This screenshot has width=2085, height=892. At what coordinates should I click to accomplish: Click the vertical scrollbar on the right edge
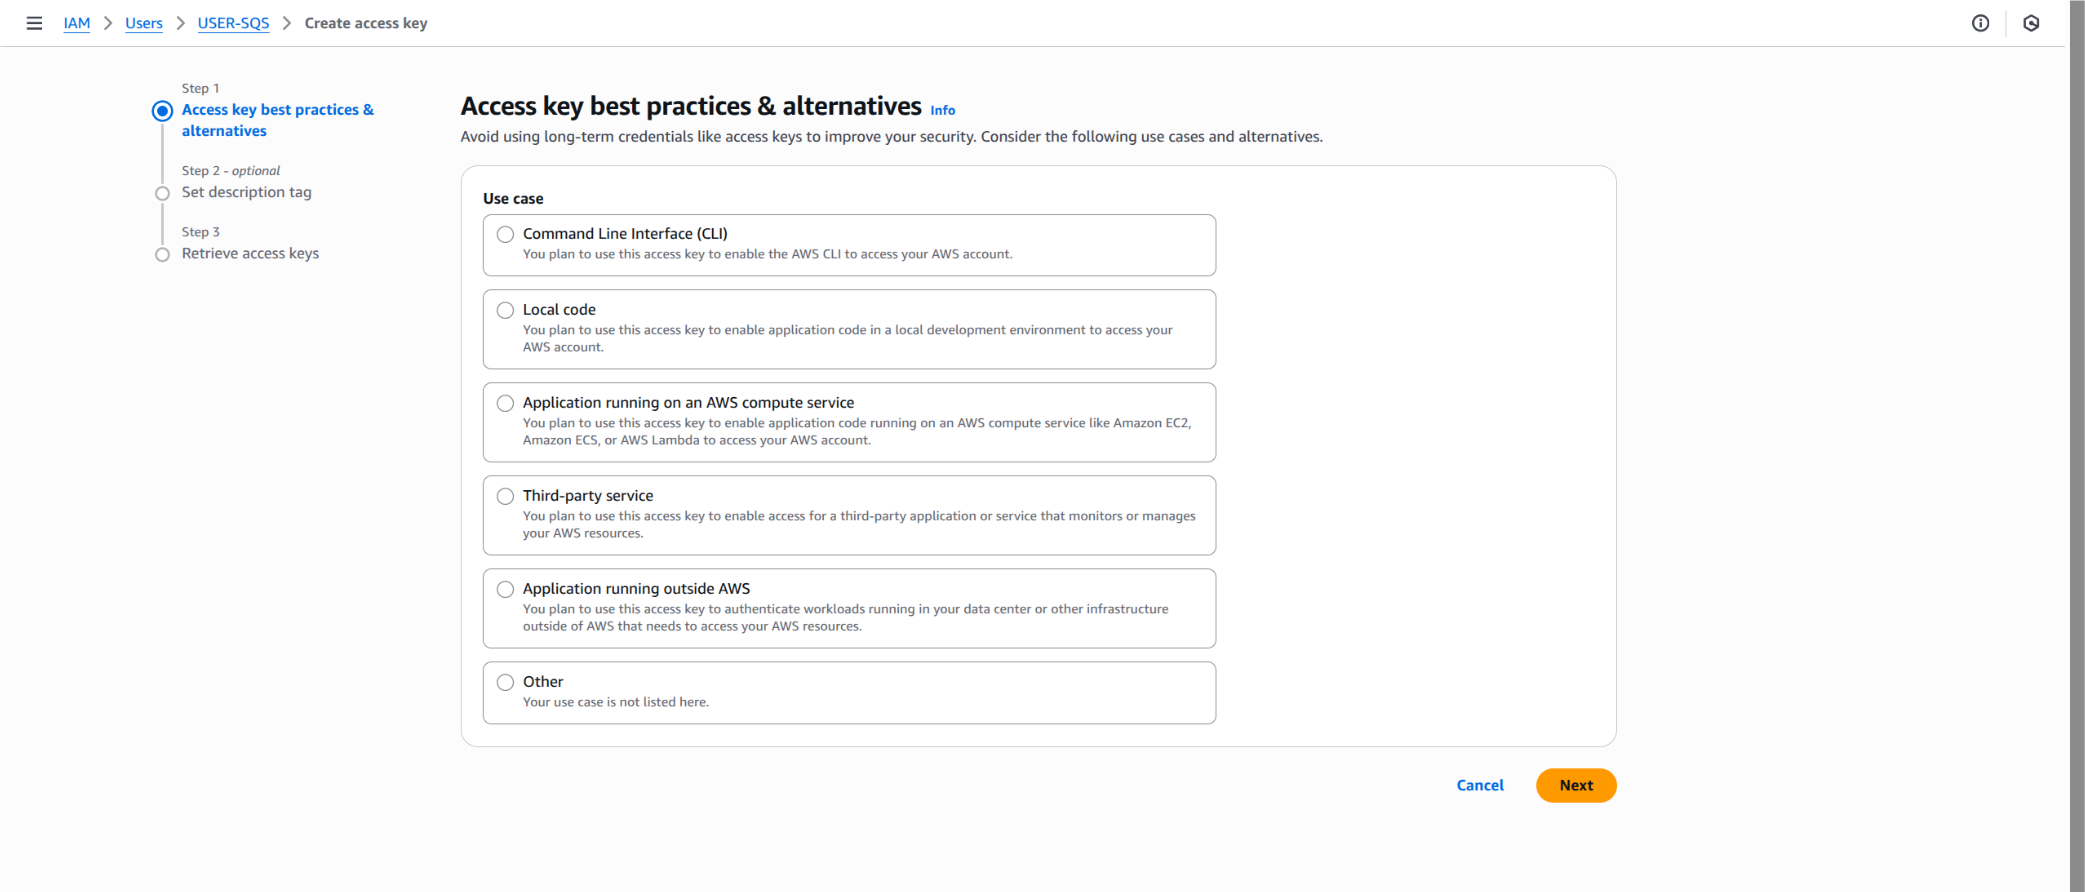[x=2077, y=446]
